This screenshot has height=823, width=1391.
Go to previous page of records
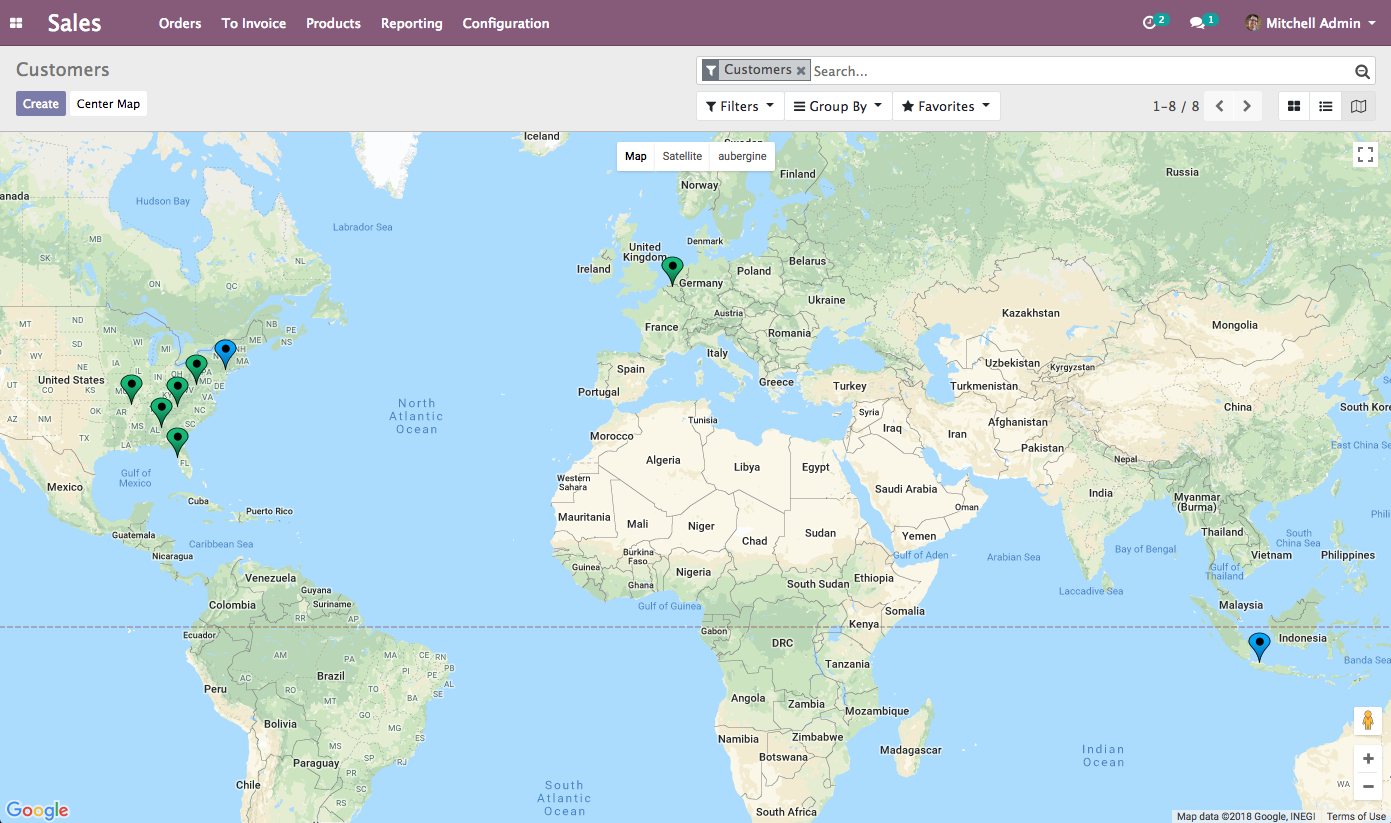coord(1220,106)
